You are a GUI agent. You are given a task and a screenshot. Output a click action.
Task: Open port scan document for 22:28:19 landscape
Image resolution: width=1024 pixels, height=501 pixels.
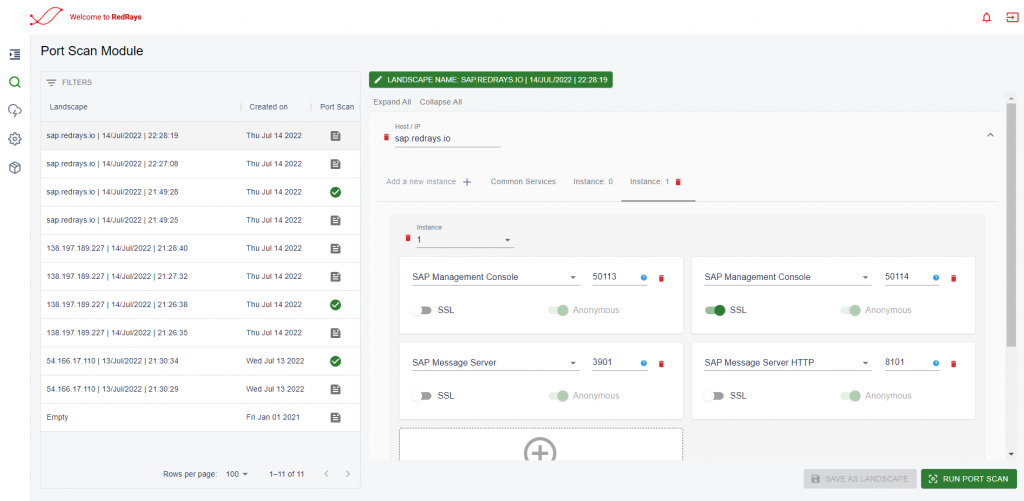click(336, 136)
